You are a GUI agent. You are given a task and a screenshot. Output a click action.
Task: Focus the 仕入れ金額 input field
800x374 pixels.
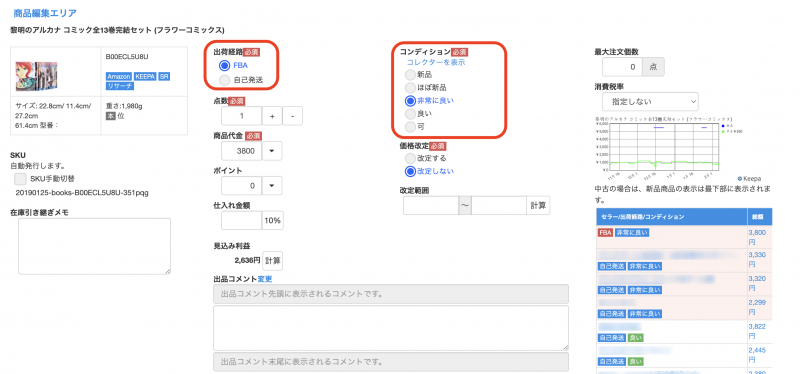coord(241,220)
